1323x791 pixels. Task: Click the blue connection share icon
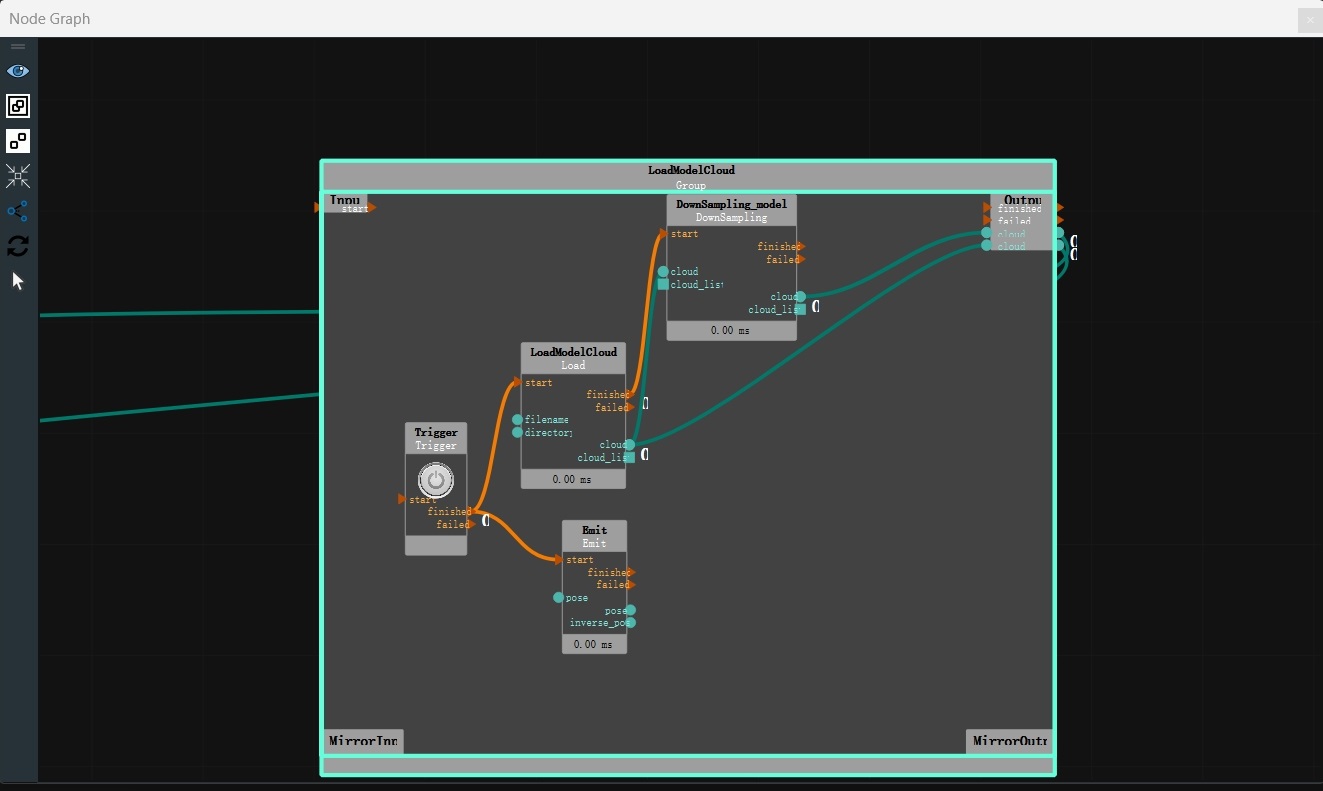coord(18,211)
